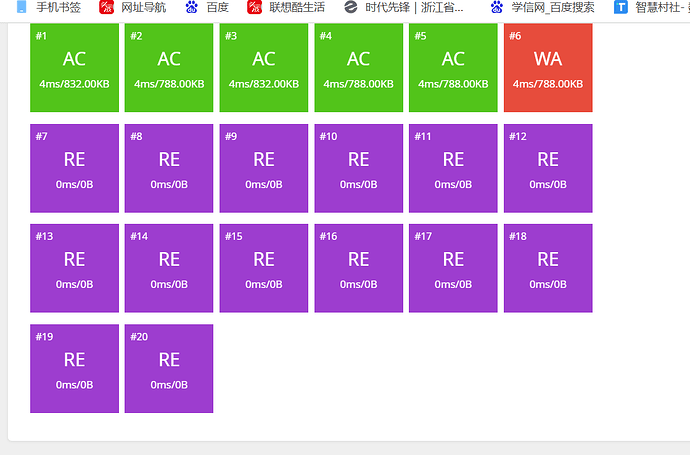Viewport: 690px width, 455px height.
Task: Select test case #6 WA tile
Action: point(548,68)
